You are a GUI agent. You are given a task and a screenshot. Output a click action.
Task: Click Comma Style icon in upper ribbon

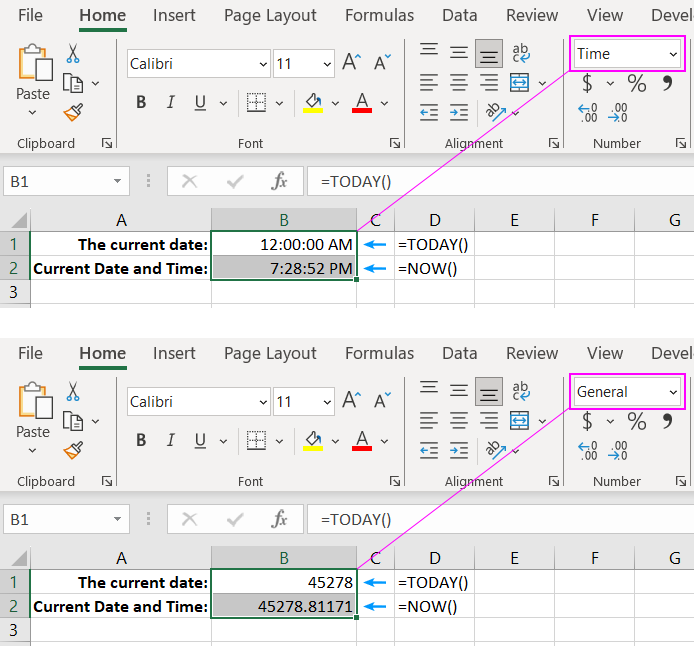coord(667,84)
